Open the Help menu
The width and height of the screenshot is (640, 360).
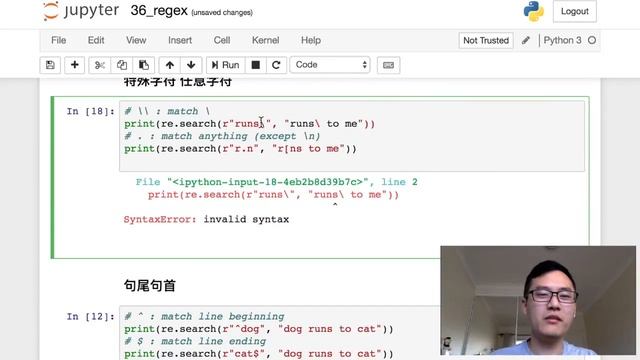[x=311, y=40]
